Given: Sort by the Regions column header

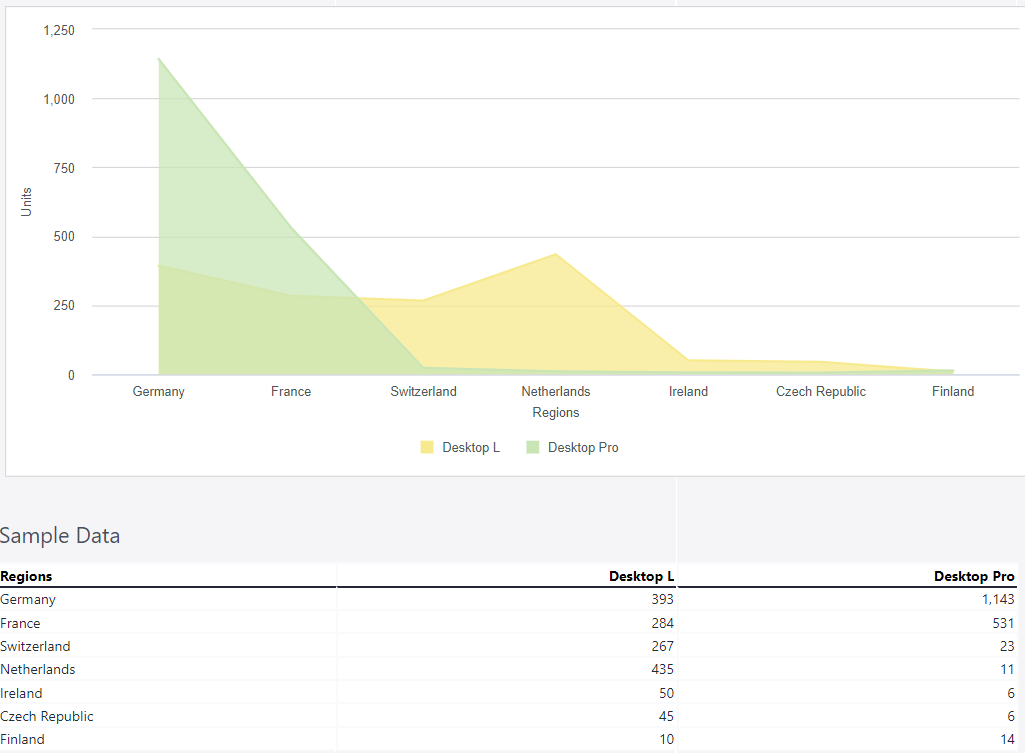Looking at the screenshot, I should click(x=27, y=576).
